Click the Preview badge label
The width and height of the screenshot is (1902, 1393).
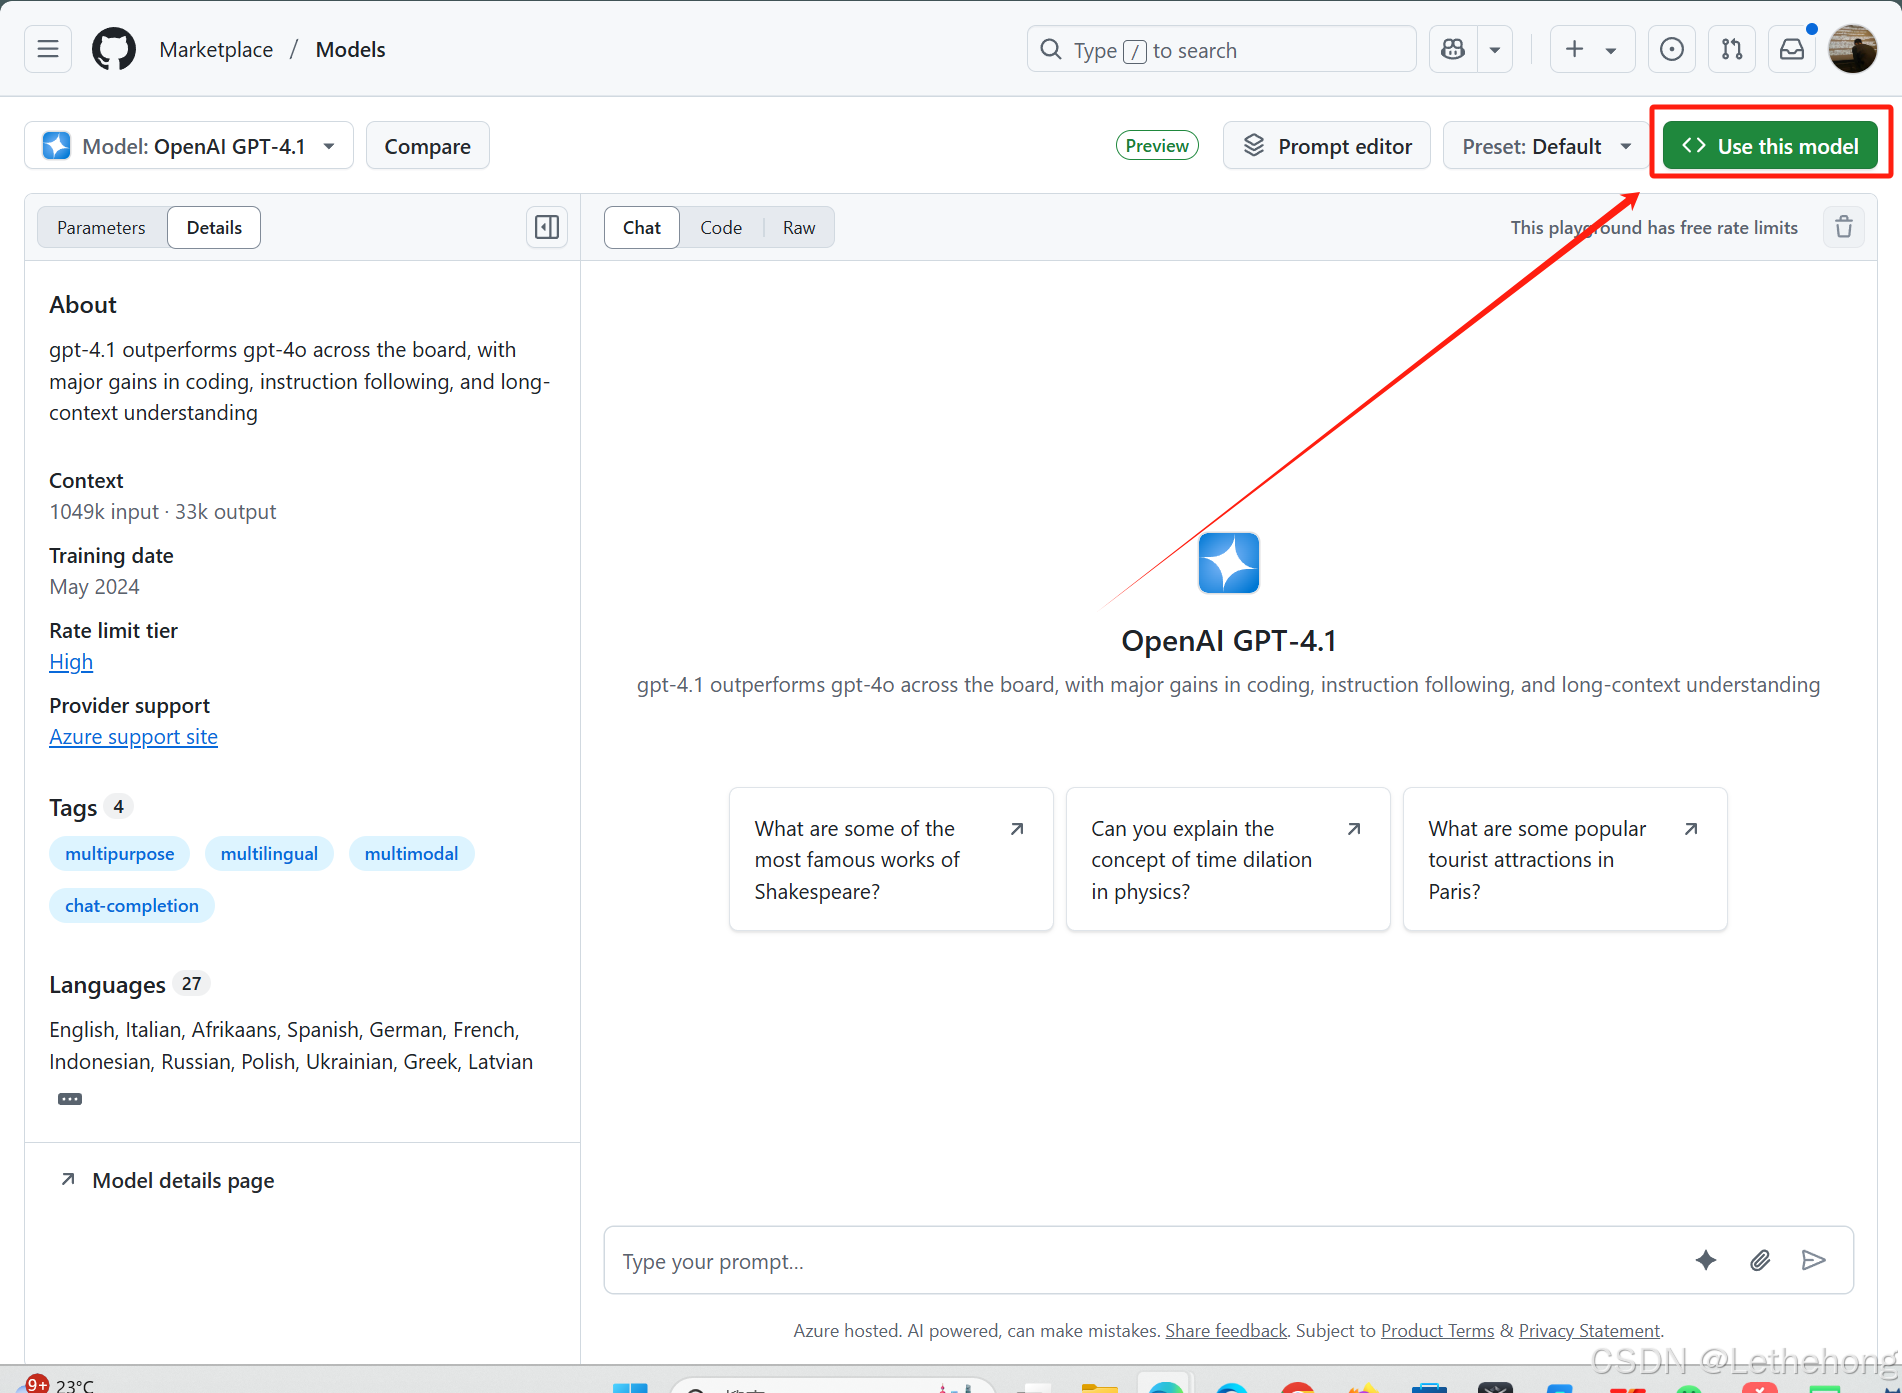(x=1157, y=145)
